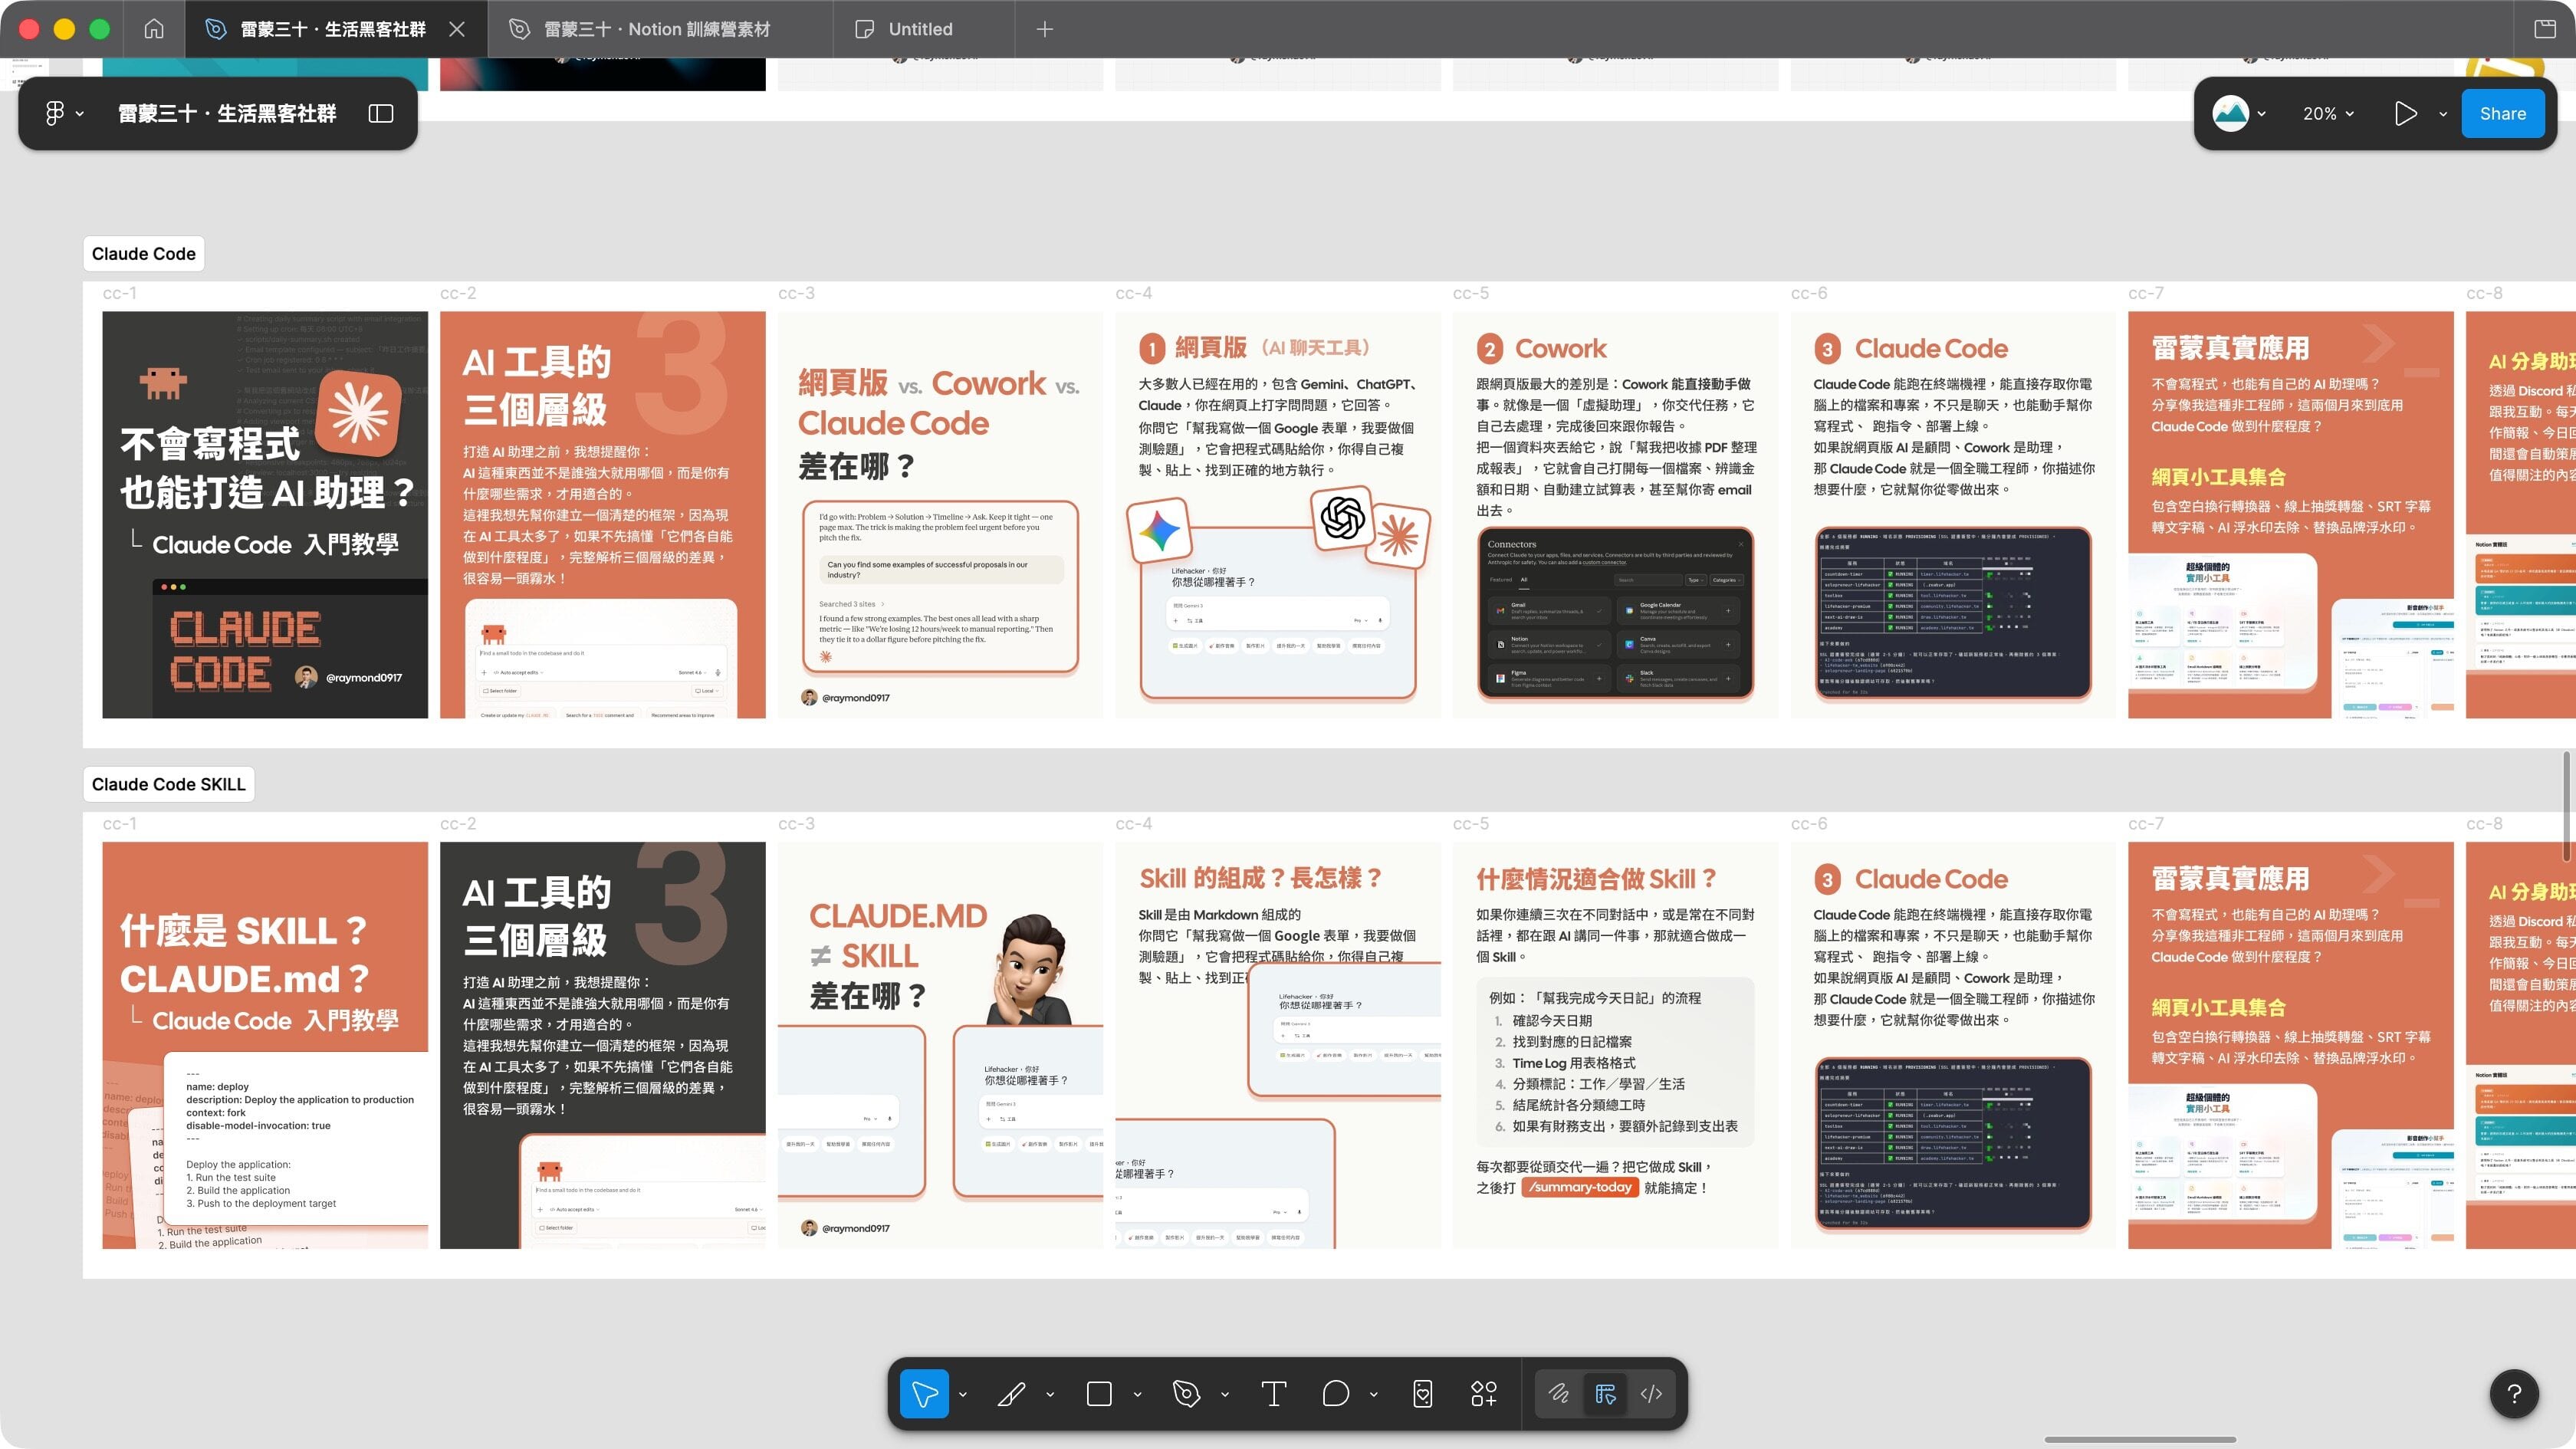Select the Text tool
This screenshot has height=1449, width=2576.
point(1273,1393)
